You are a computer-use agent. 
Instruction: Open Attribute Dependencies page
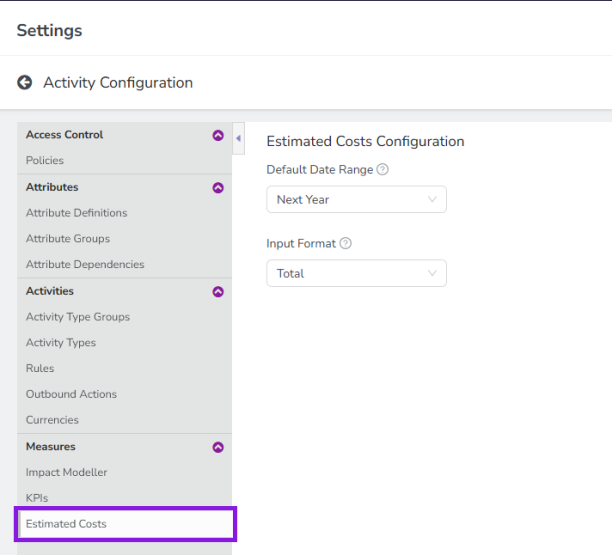pyautogui.click(x=85, y=265)
